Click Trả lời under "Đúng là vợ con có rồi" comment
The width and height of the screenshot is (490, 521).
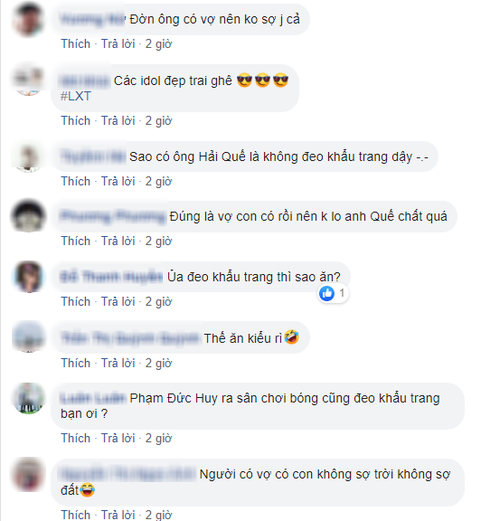pos(118,241)
